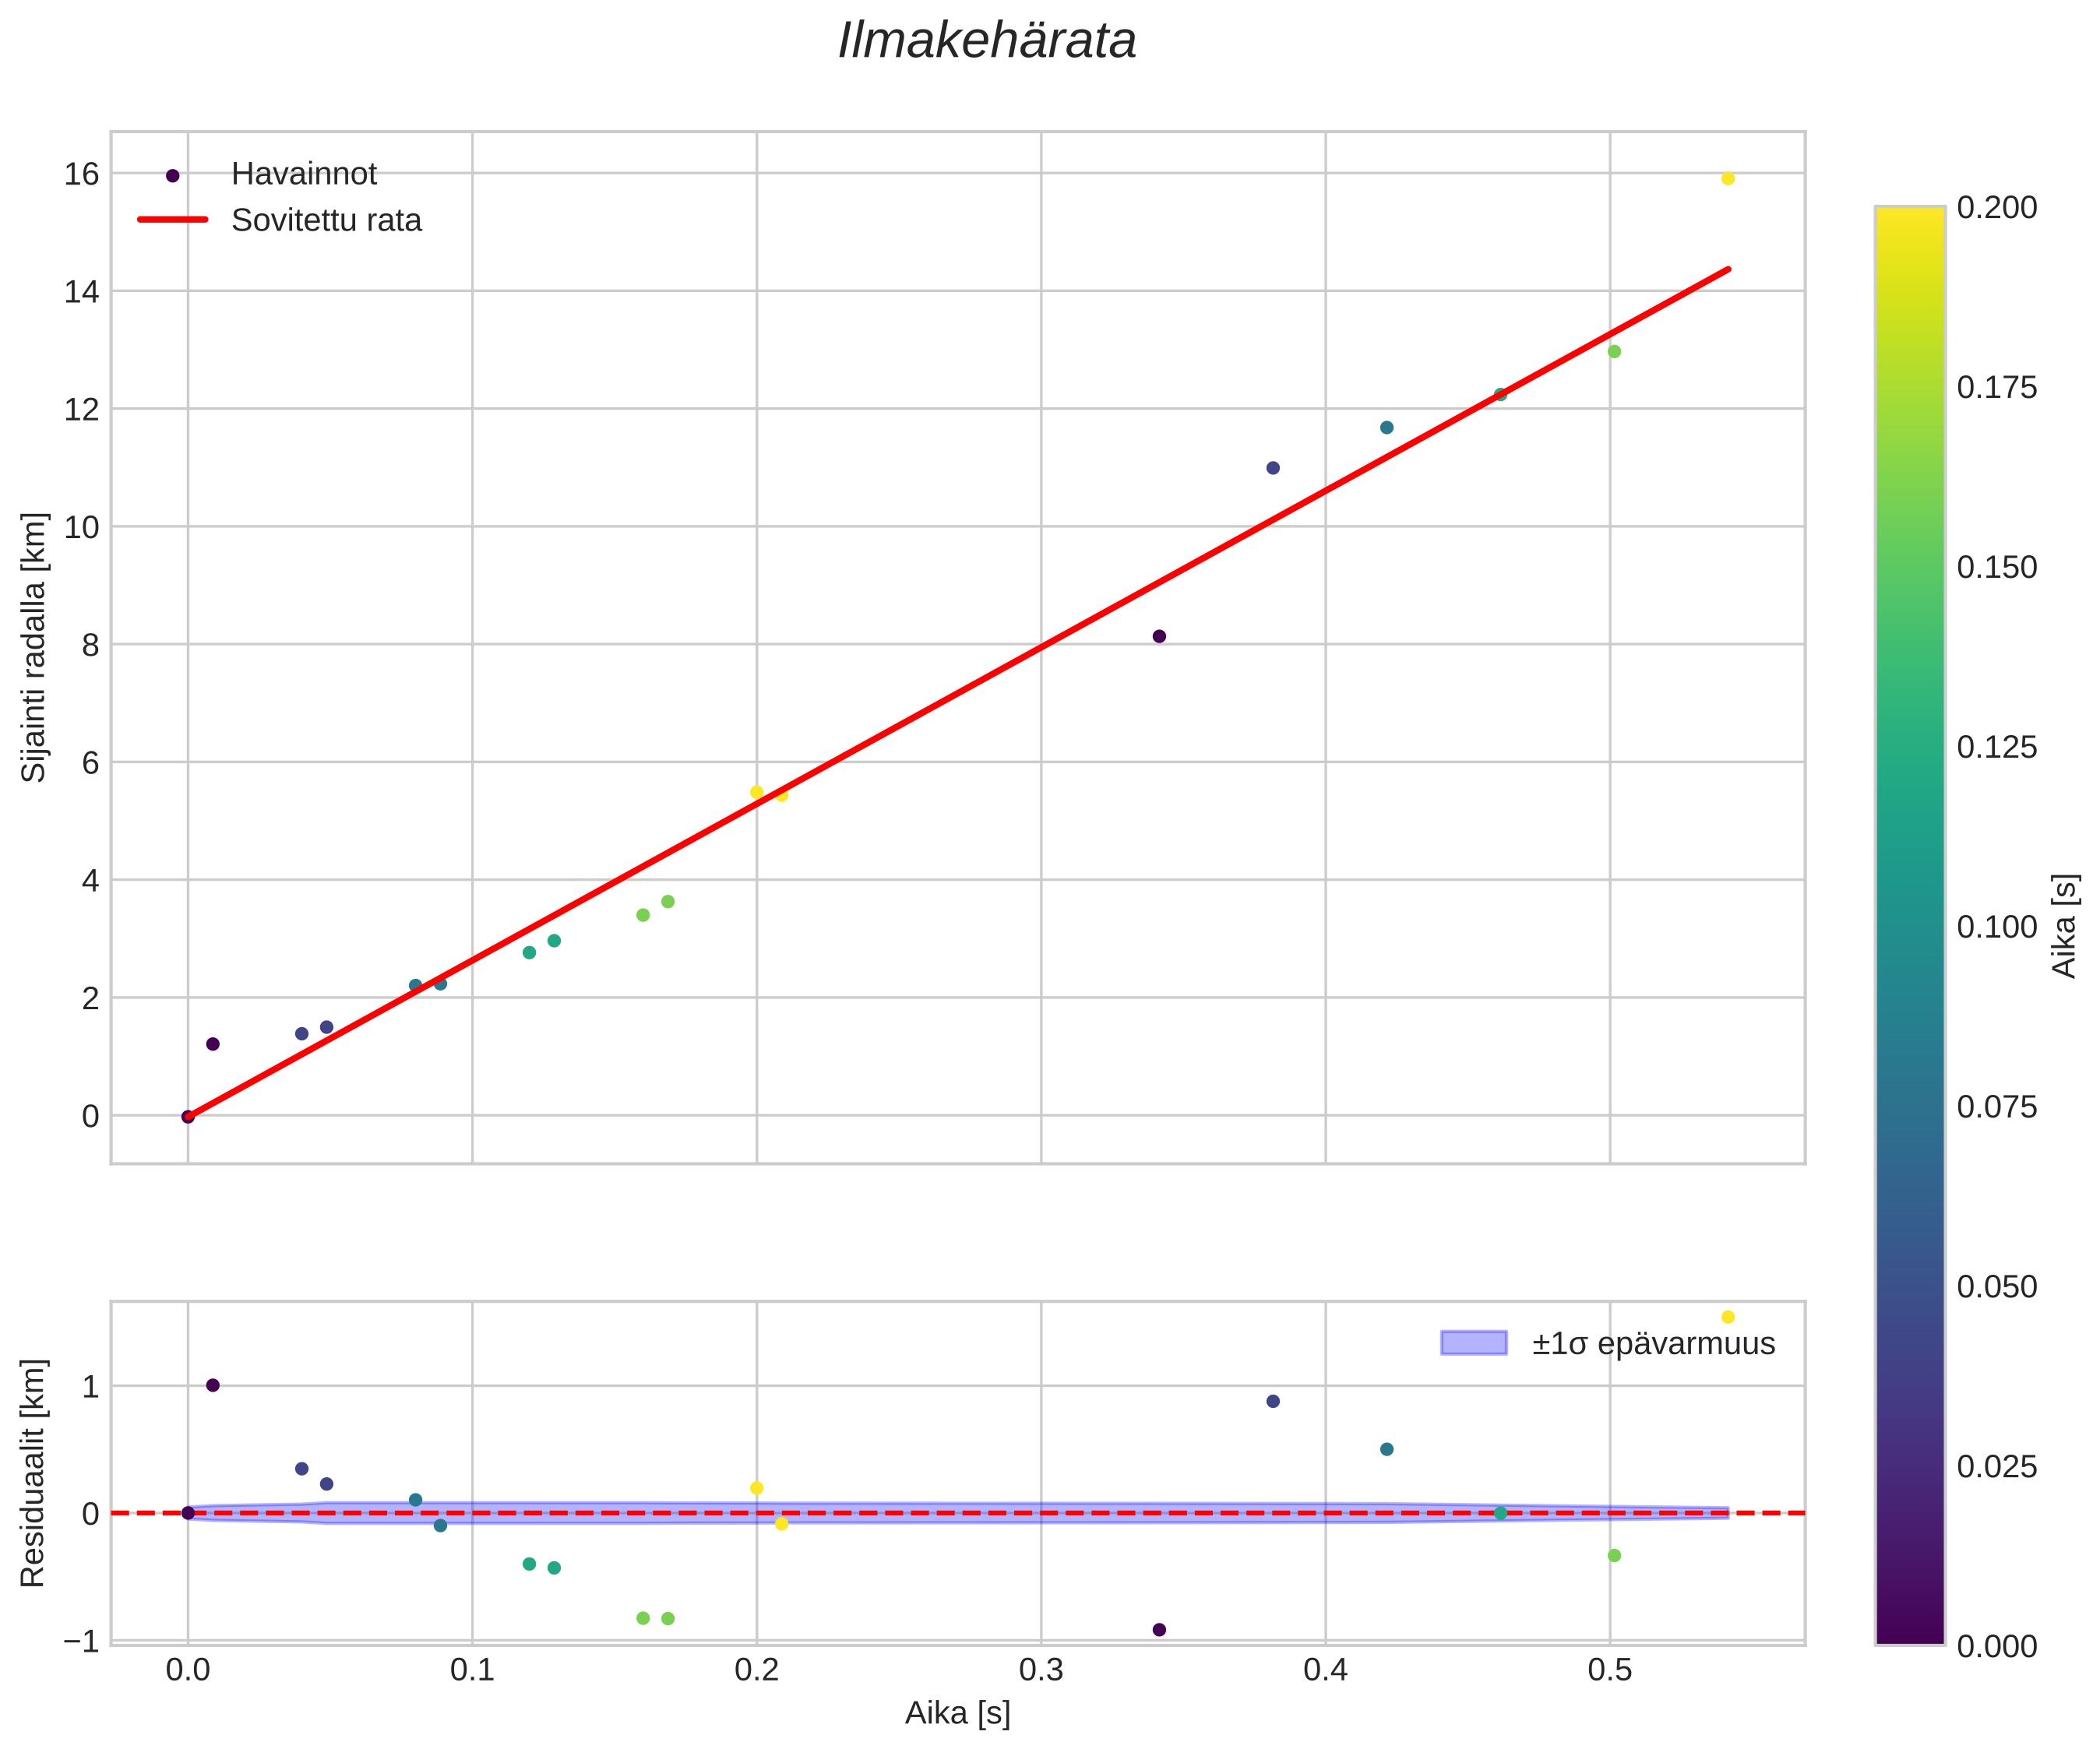
Task: Click the ±1σ epävarmuus legend patch
Action: 1473,1343
